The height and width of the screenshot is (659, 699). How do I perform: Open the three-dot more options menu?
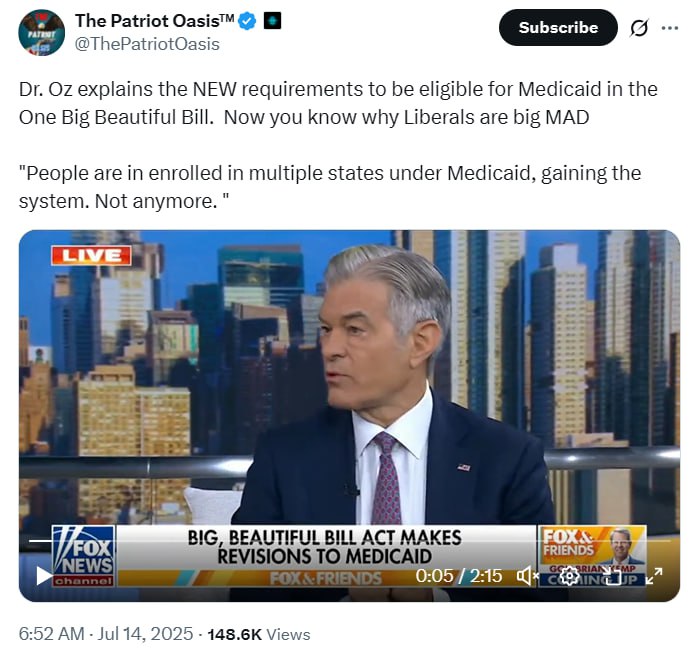coord(670,28)
